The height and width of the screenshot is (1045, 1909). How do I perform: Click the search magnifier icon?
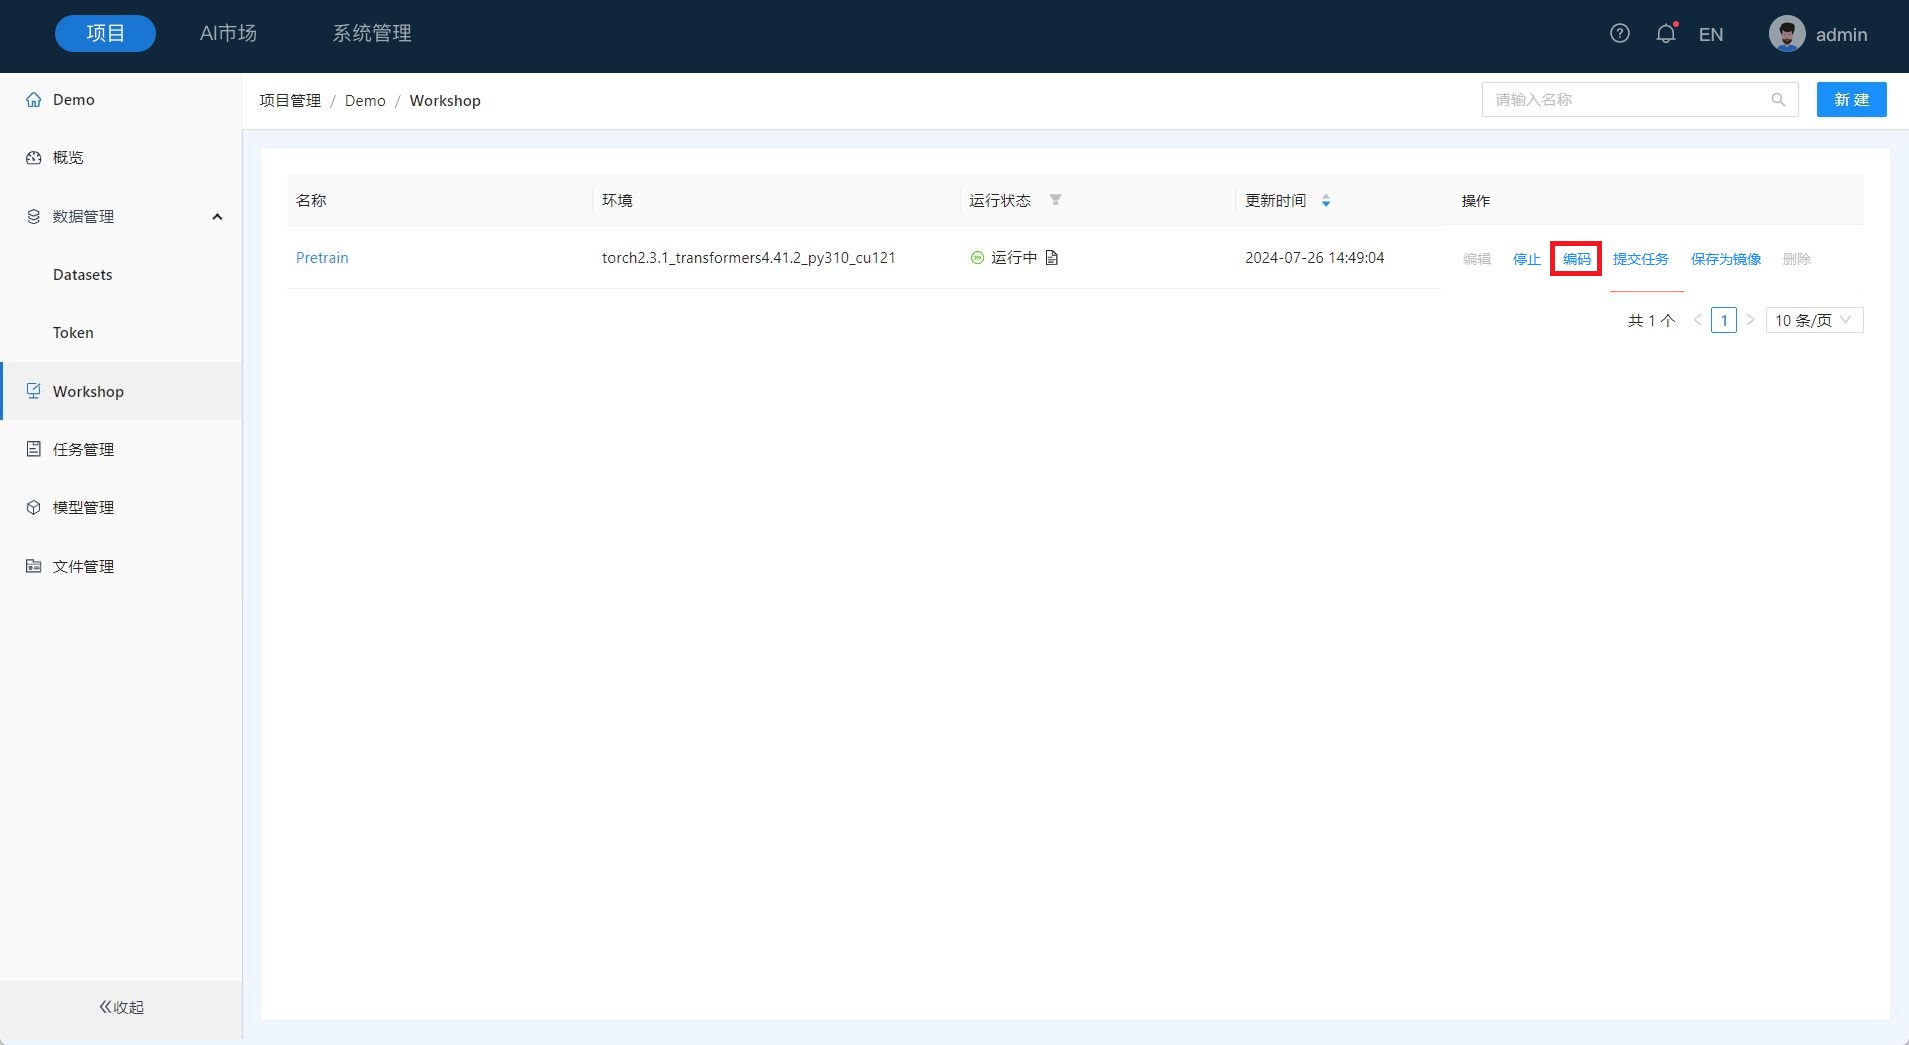pyautogui.click(x=1778, y=100)
